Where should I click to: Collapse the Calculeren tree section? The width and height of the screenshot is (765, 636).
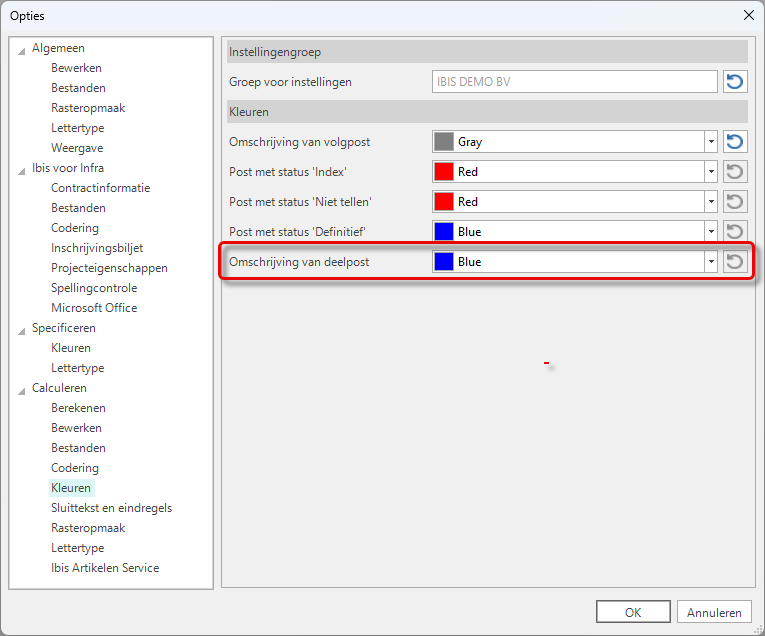(21, 388)
